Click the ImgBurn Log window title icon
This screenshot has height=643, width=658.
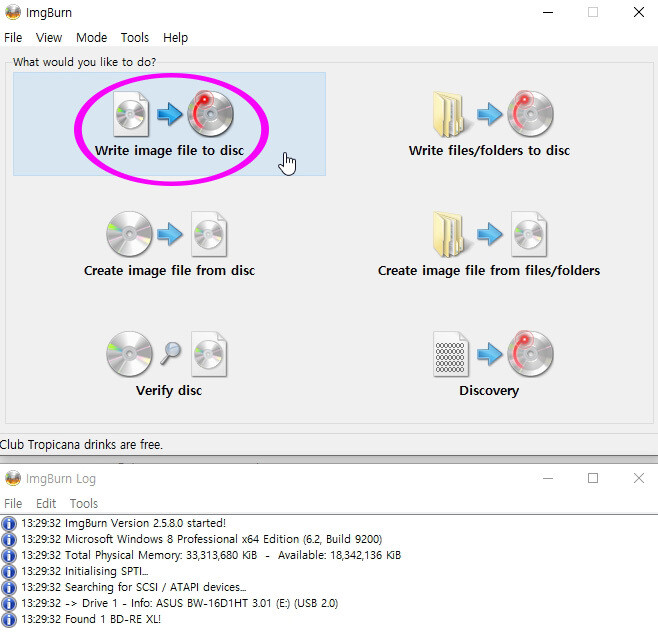point(13,478)
